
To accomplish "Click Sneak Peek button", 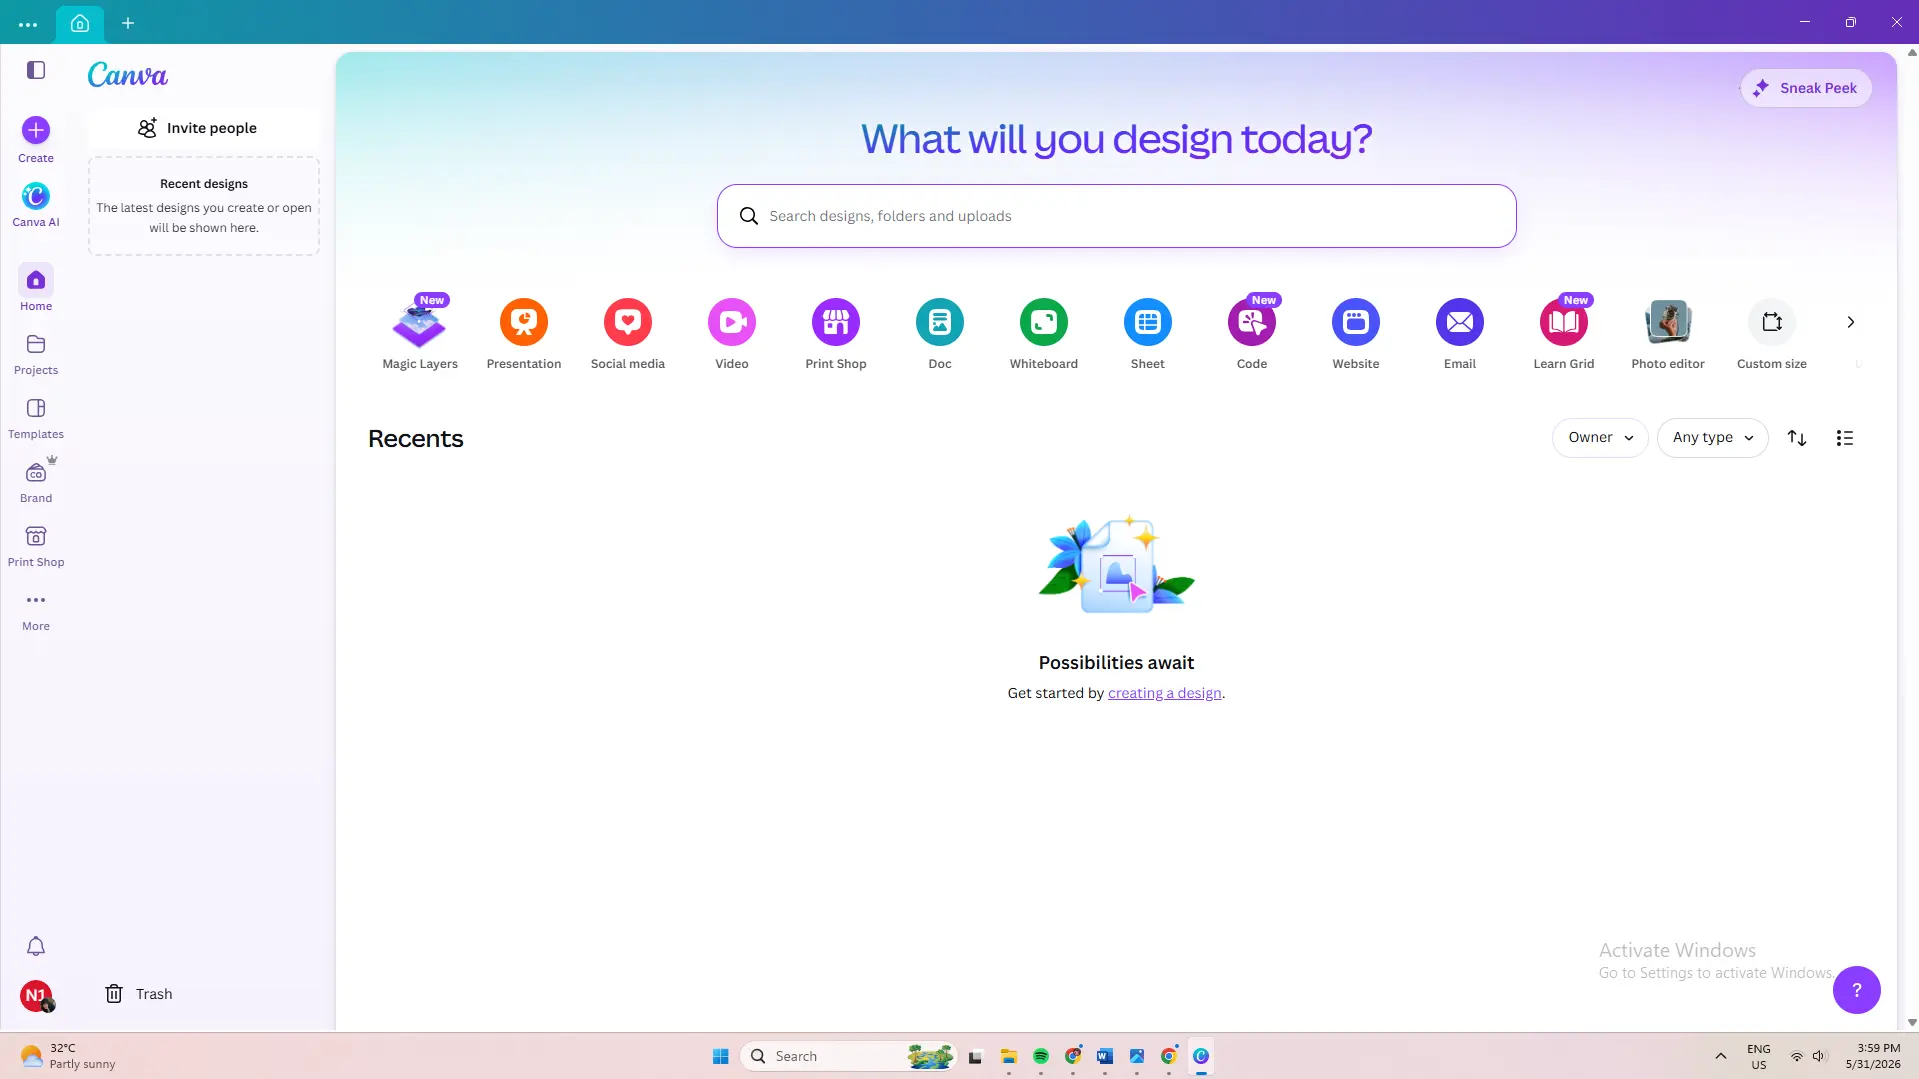I will pyautogui.click(x=1806, y=88).
